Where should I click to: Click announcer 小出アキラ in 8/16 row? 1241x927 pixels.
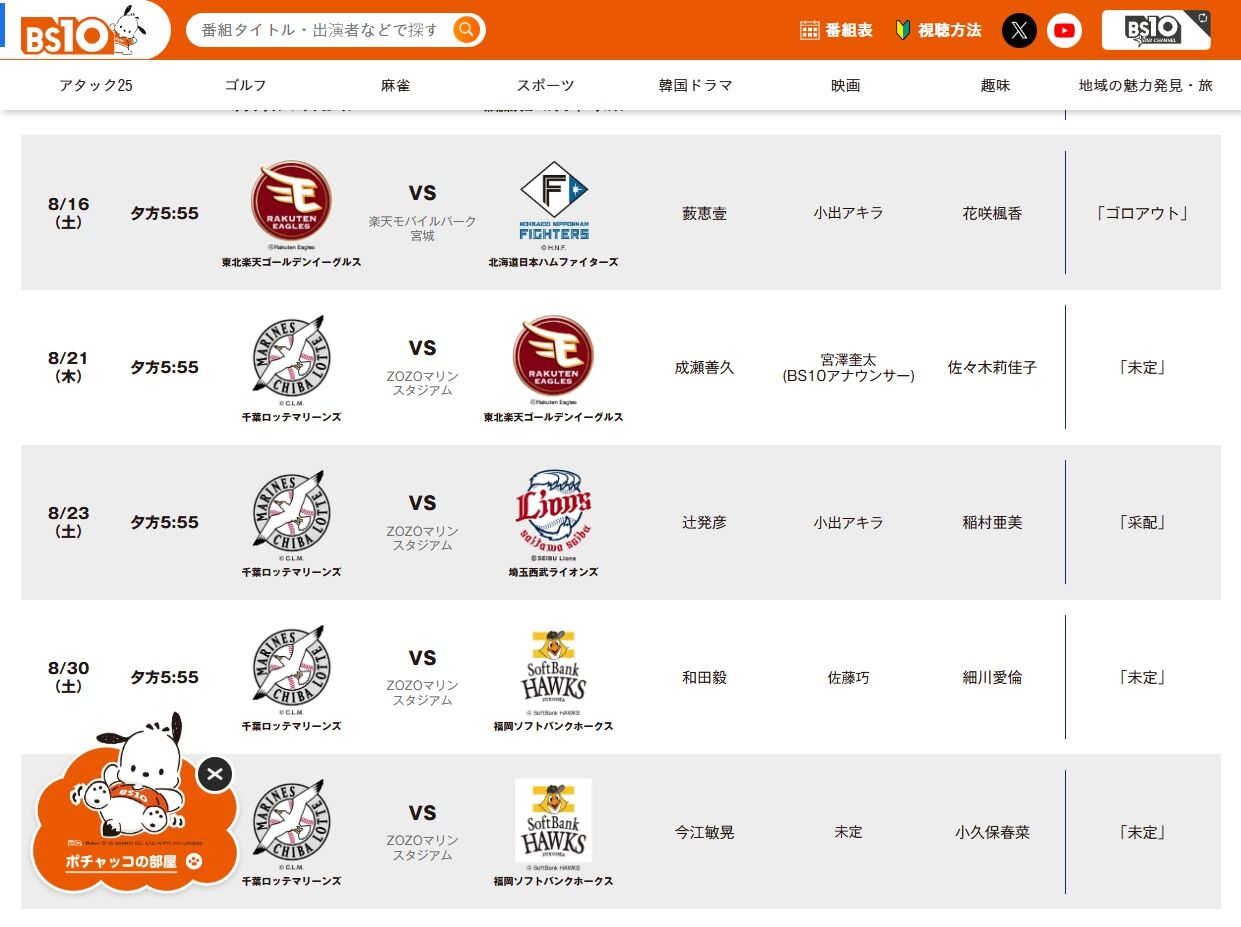coord(848,213)
